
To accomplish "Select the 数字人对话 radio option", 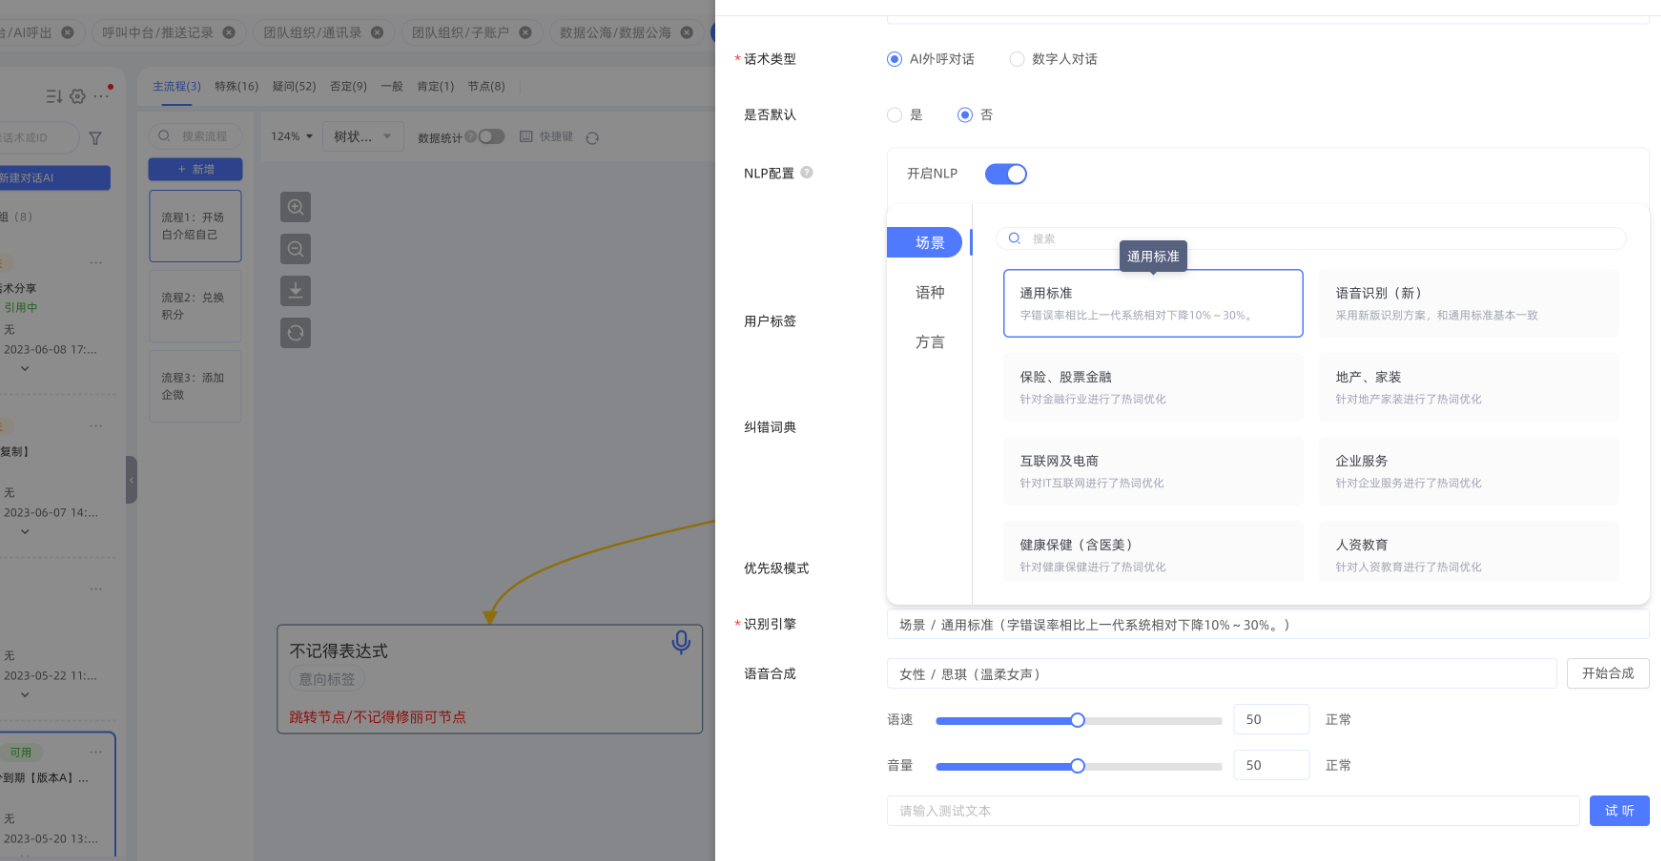I will coord(1017,59).
